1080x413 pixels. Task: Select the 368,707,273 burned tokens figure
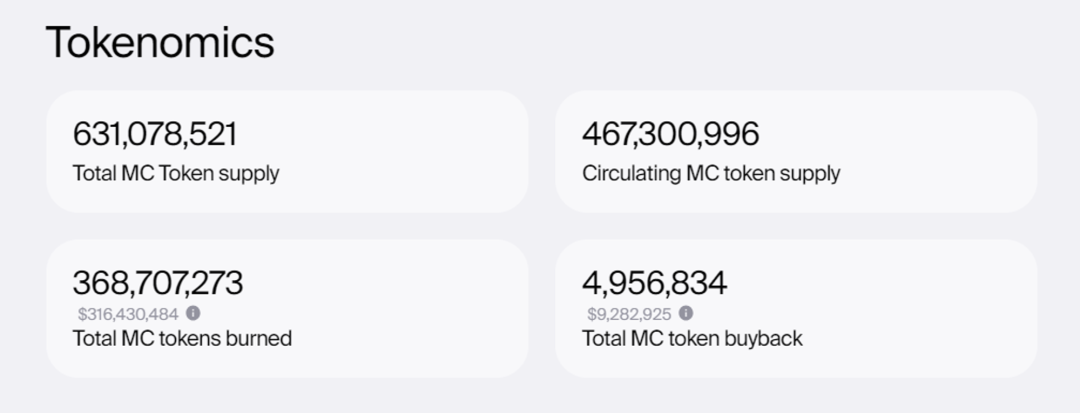158,283
